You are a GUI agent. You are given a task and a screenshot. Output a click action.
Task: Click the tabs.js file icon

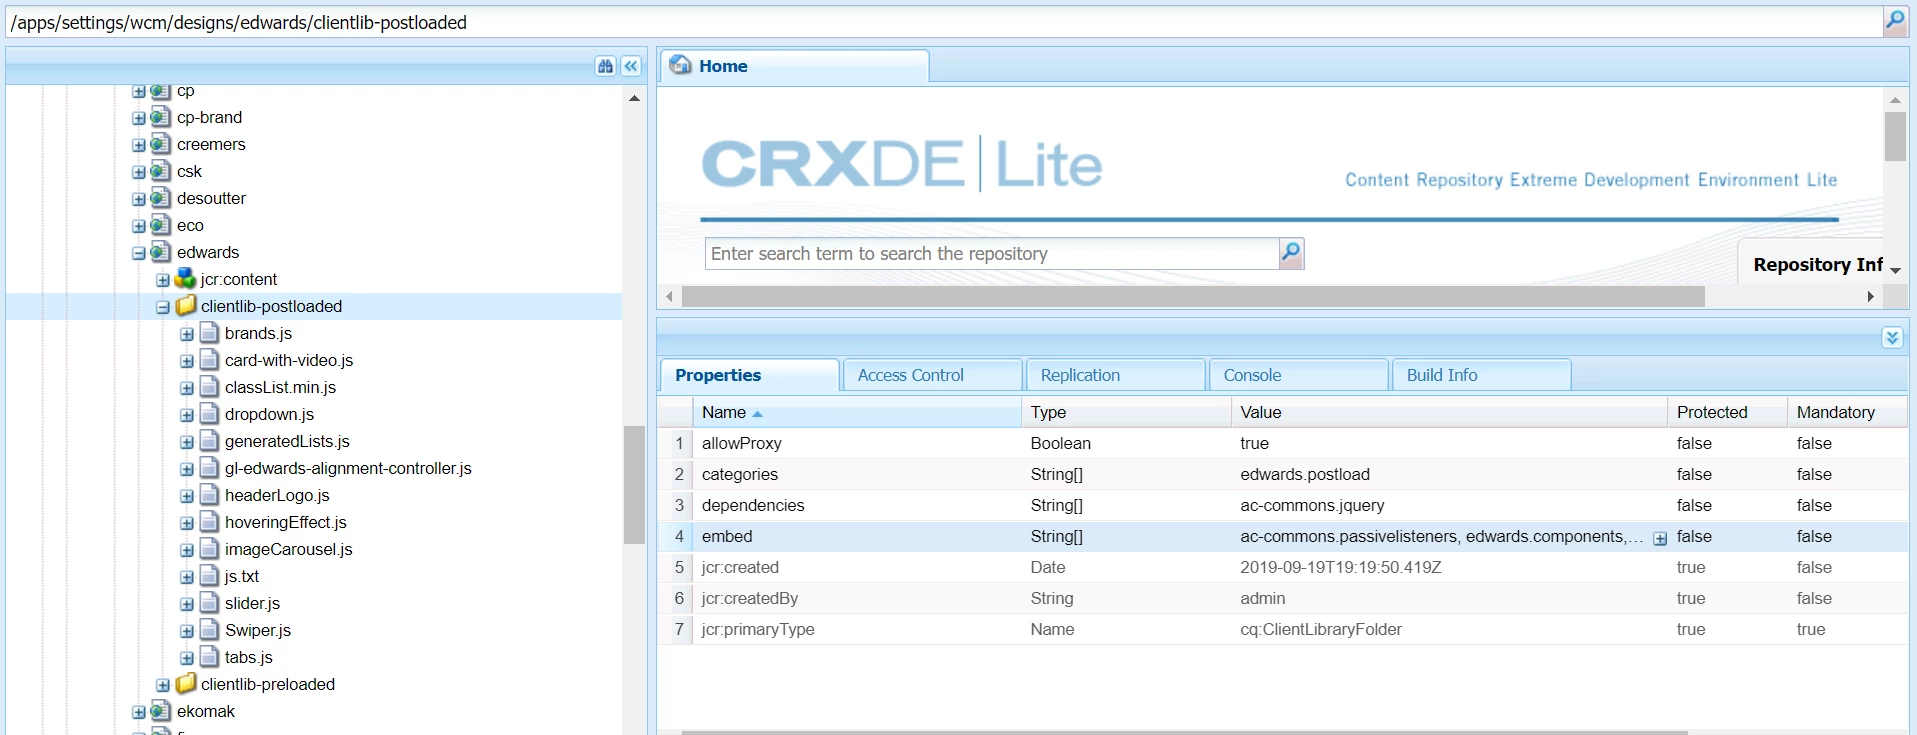pos(209,657)
